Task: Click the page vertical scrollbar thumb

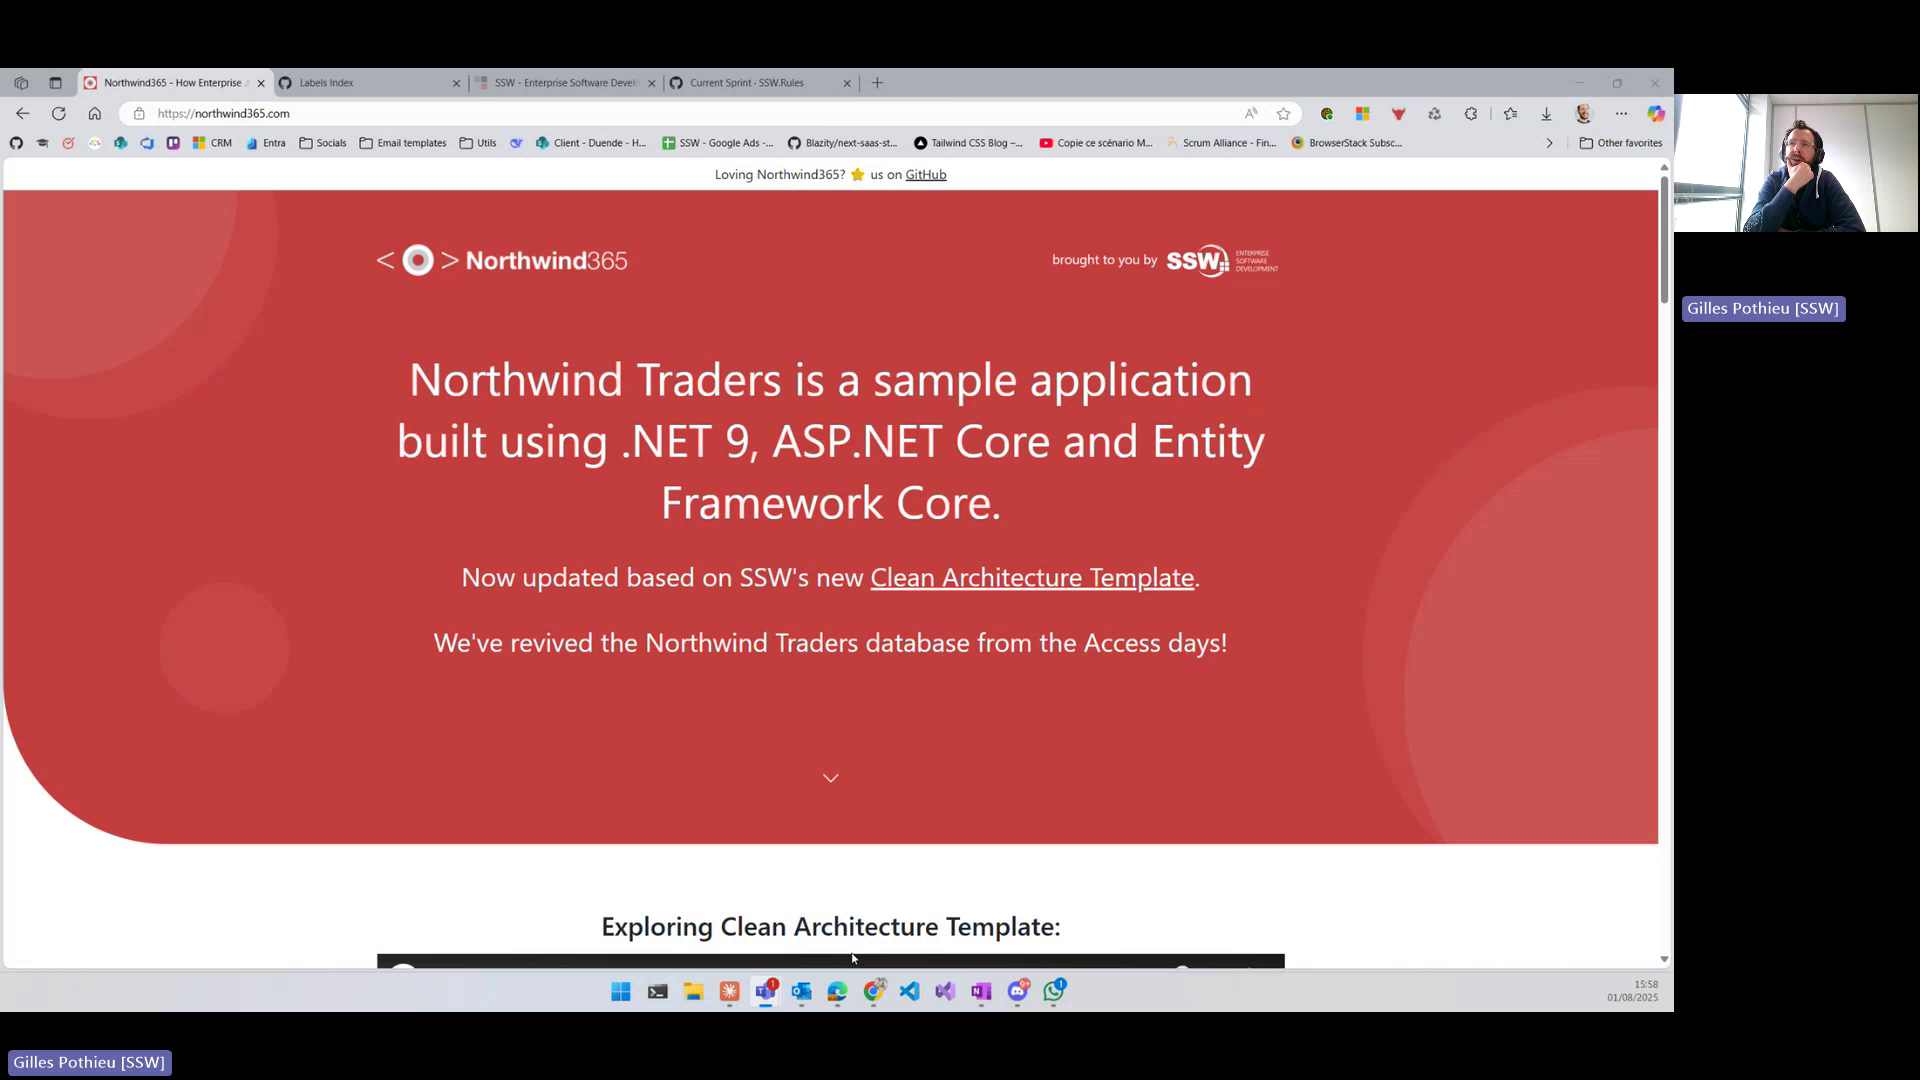Action: [1664, 240]
